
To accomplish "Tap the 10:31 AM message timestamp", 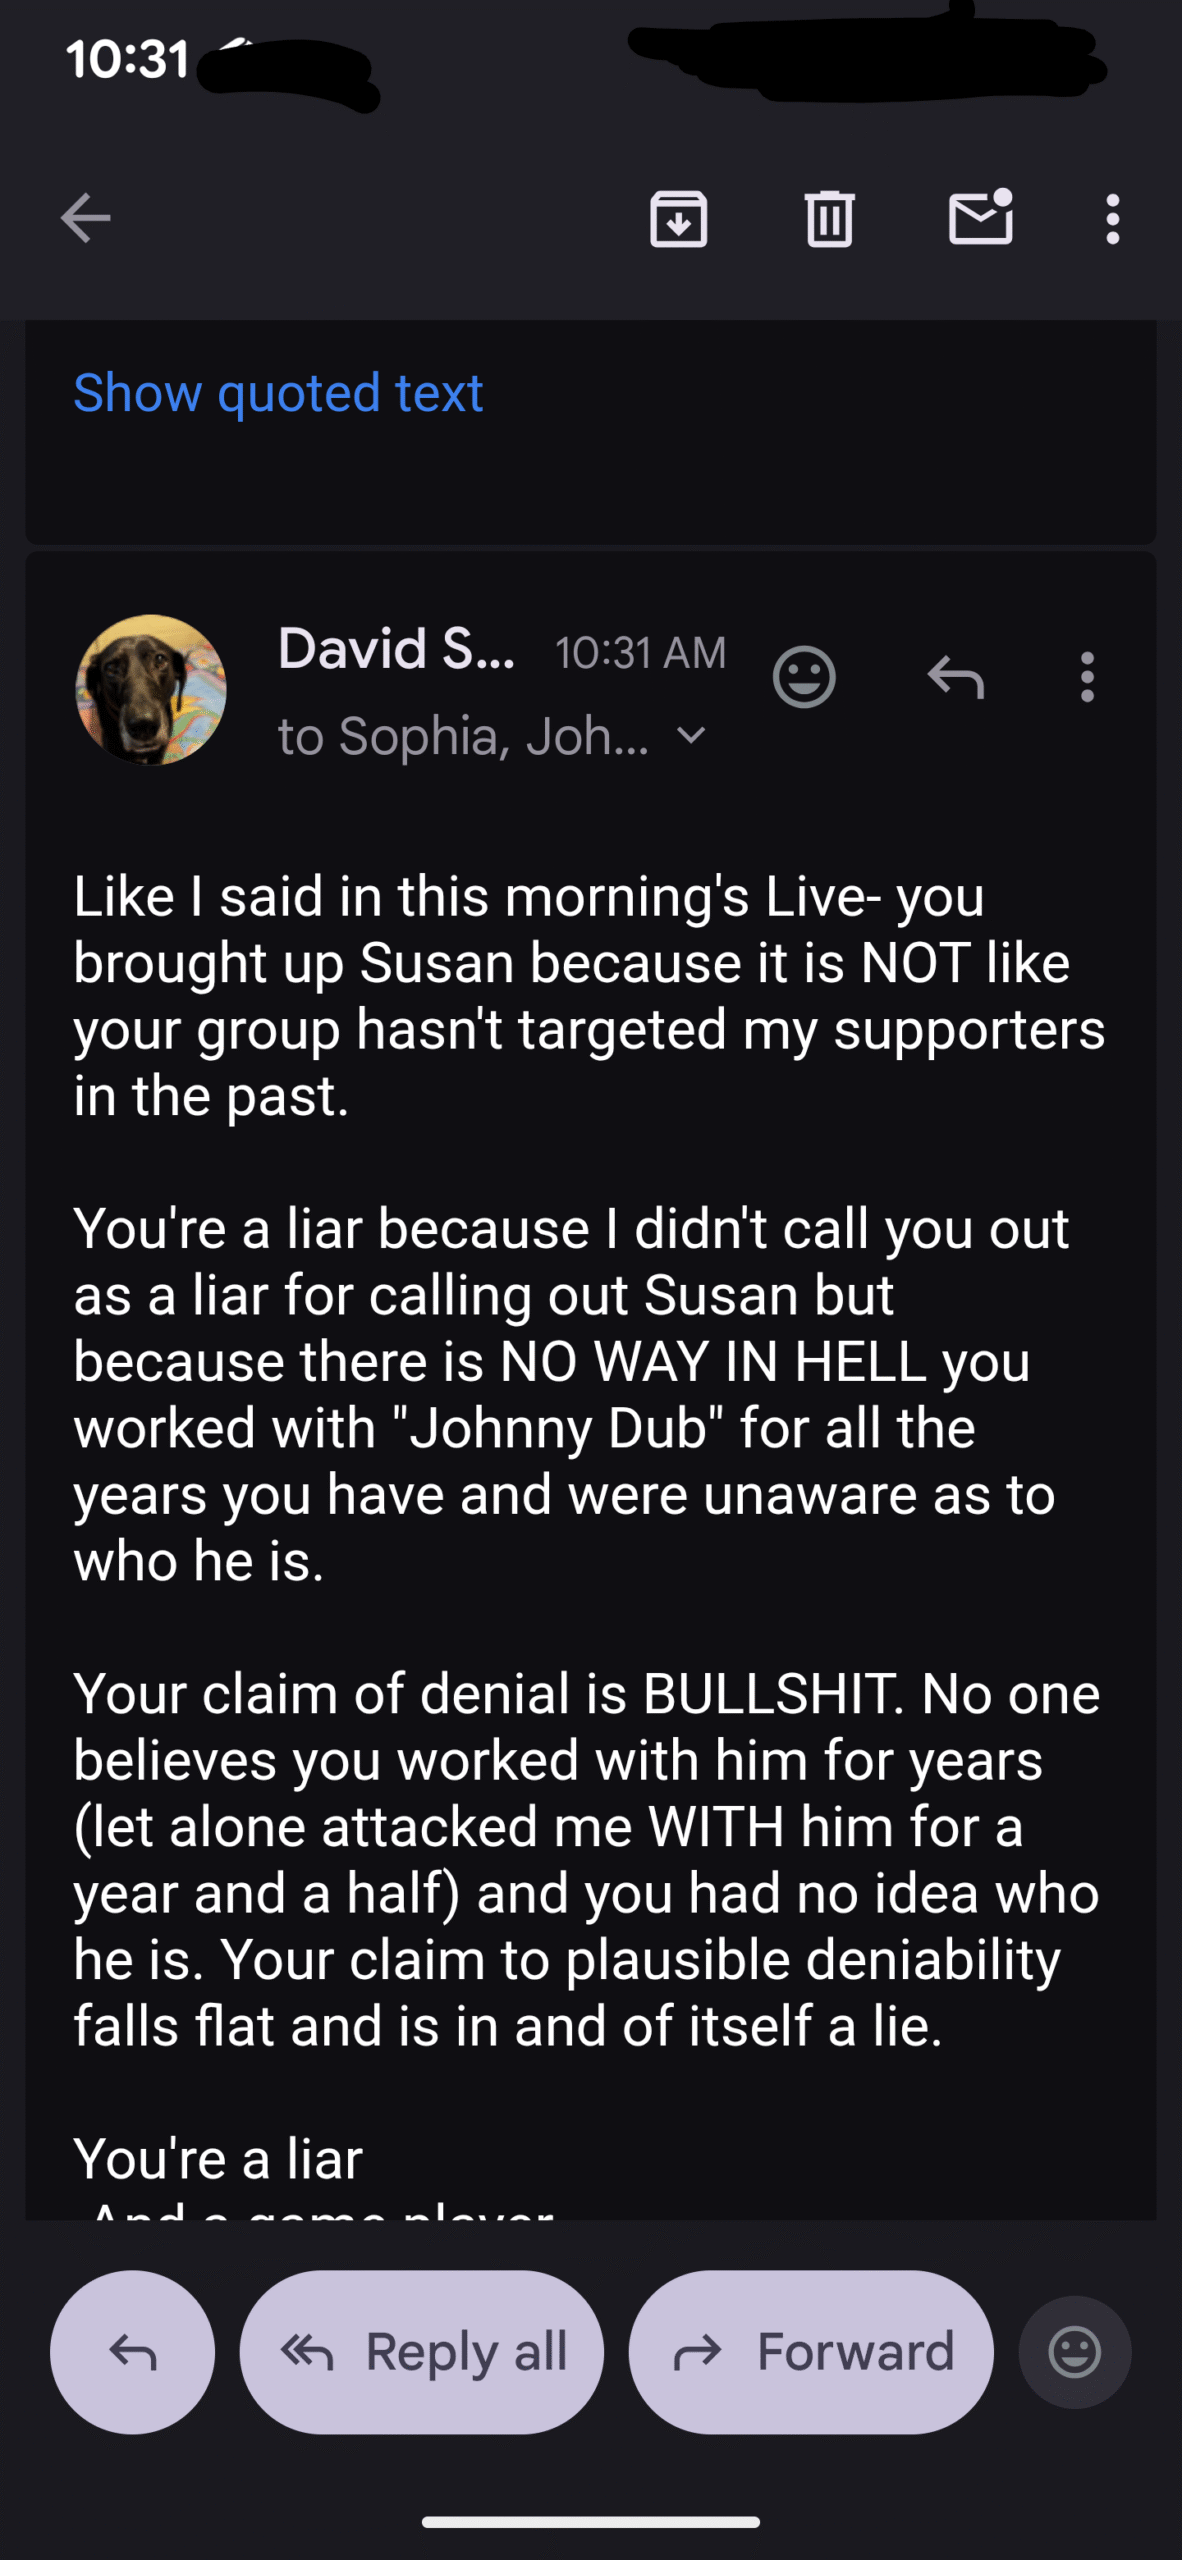I will point(640,653).
